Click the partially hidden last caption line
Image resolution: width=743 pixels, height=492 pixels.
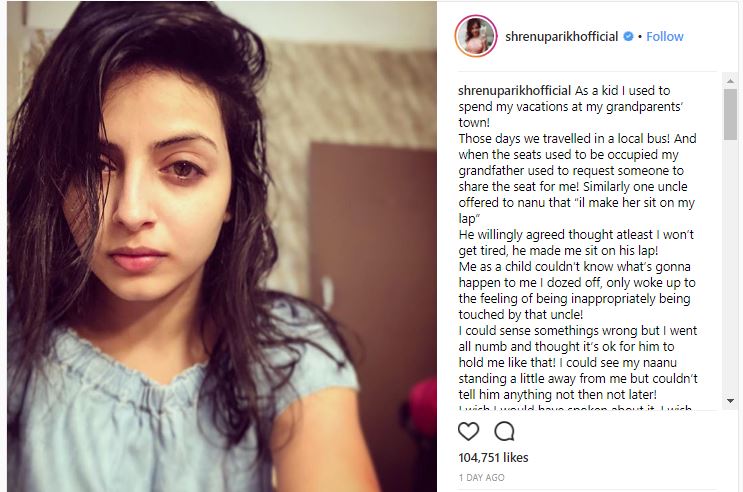coord(575,407)
